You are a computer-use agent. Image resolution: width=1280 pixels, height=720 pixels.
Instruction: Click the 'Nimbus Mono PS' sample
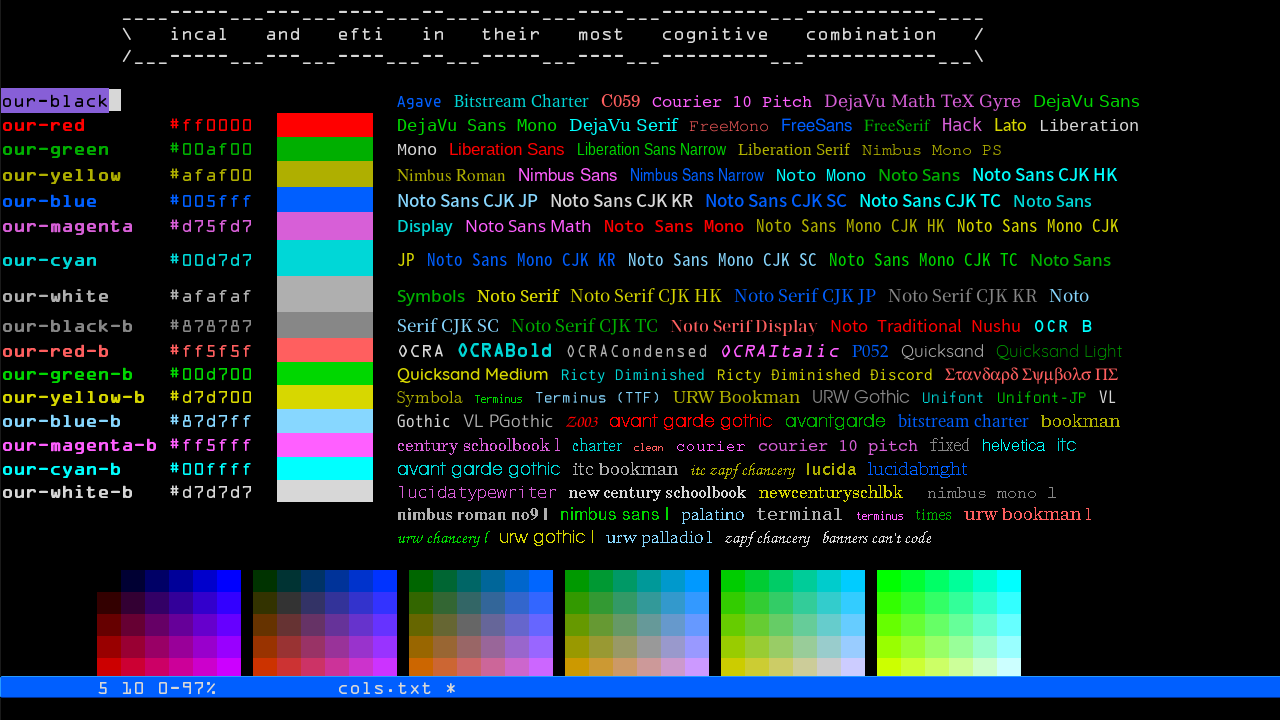[x=931, y=151]
